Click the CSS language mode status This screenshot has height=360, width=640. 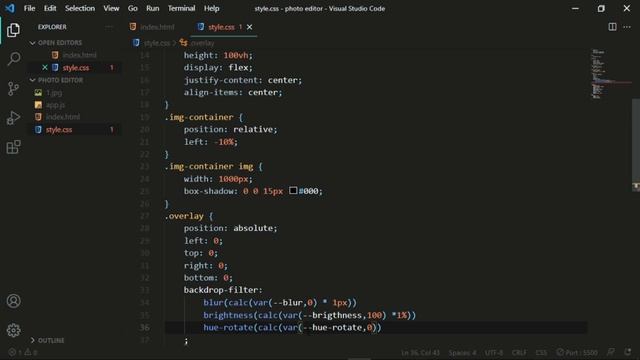point(541,352)
